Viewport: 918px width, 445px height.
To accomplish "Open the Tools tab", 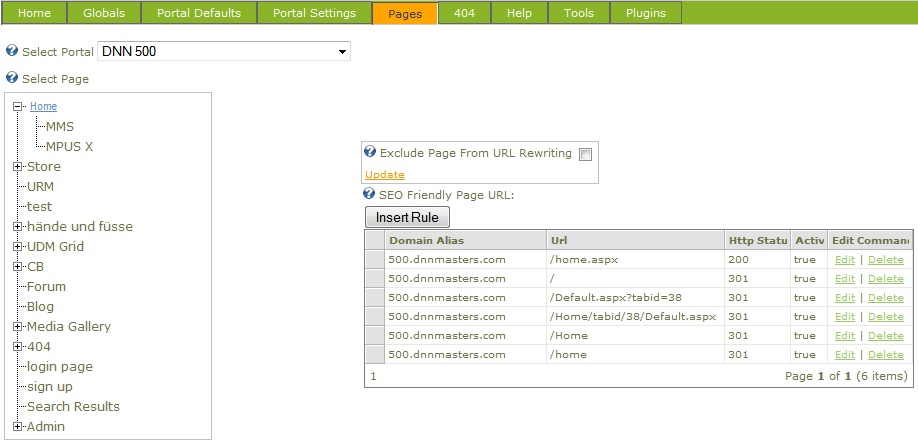I will coord(579,13).
